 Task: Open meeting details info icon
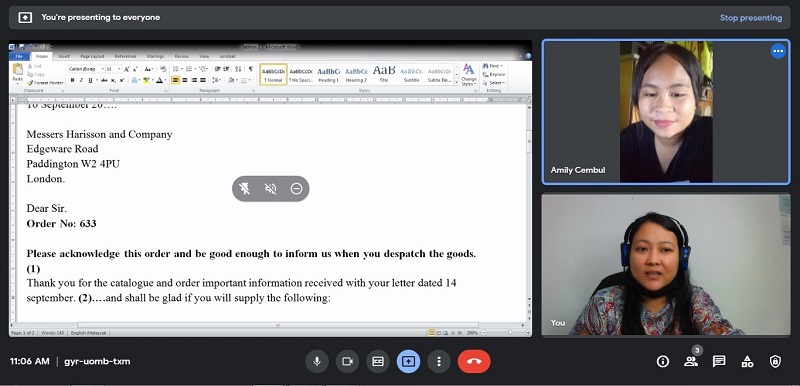(663, 362)
